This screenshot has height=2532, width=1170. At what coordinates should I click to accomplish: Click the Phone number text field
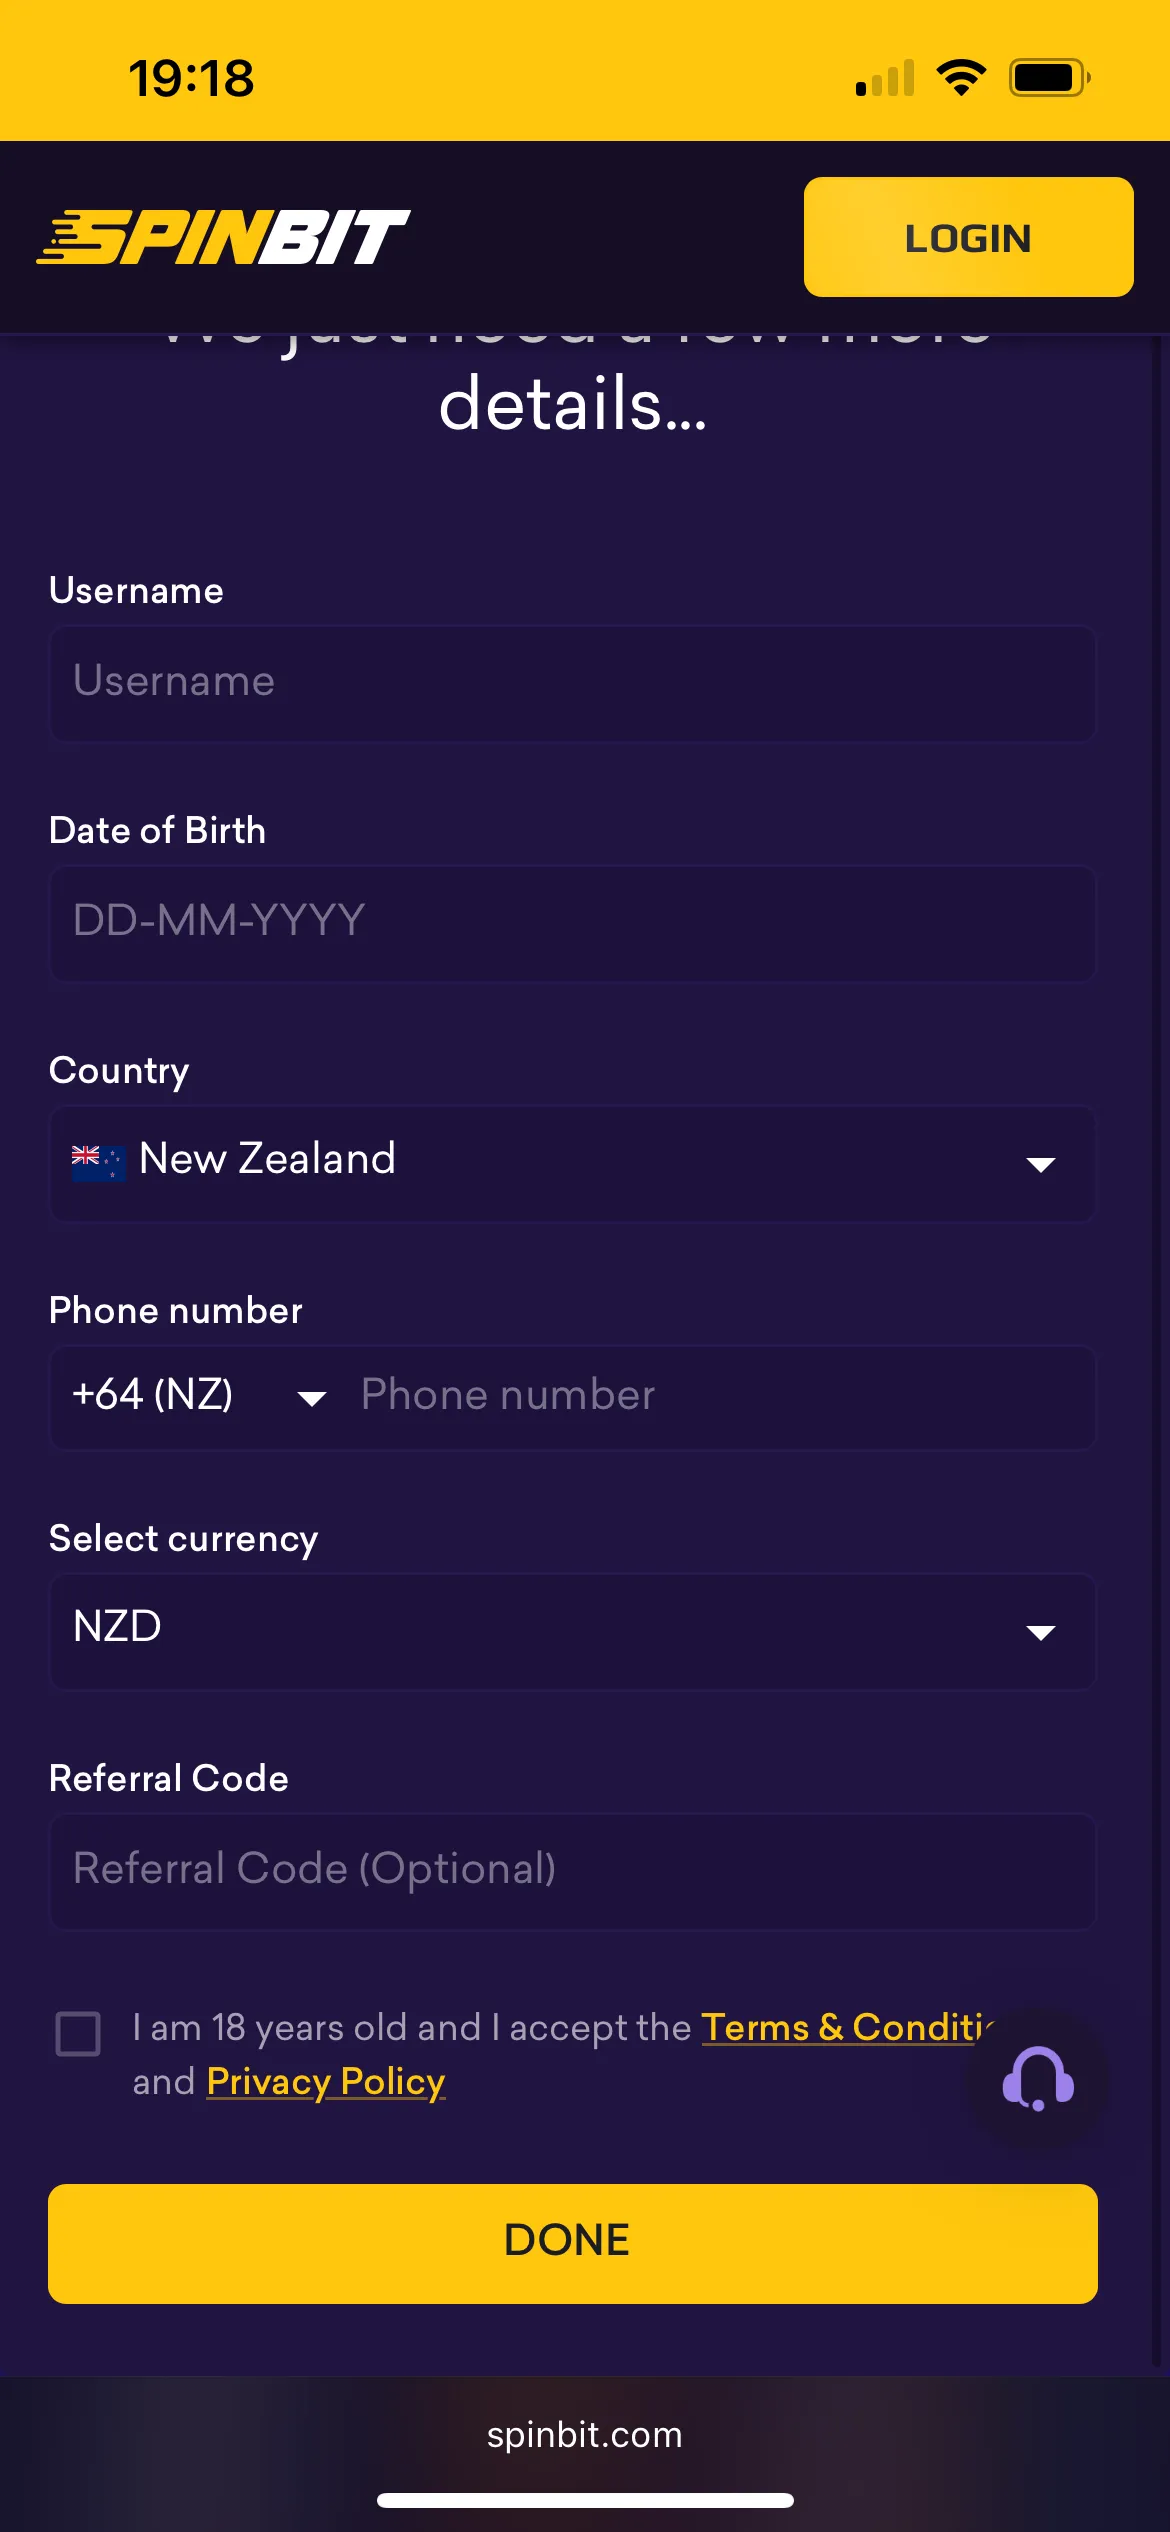720,1396
